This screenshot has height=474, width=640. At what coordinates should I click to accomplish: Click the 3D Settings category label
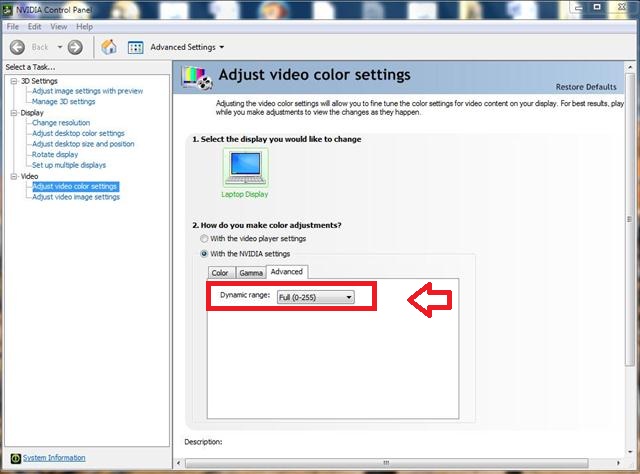(x=39, y=81)
